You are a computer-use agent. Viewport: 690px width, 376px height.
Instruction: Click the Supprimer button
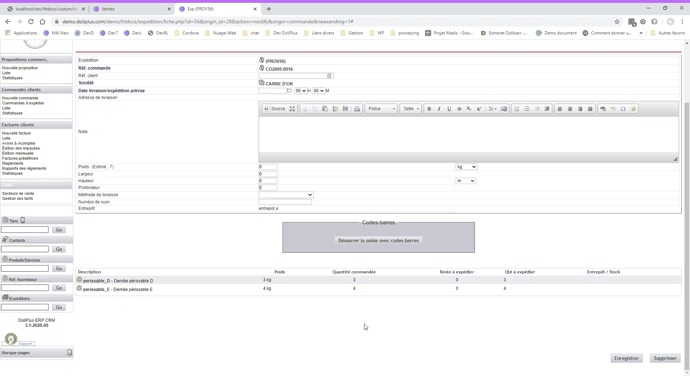[665, 358]
